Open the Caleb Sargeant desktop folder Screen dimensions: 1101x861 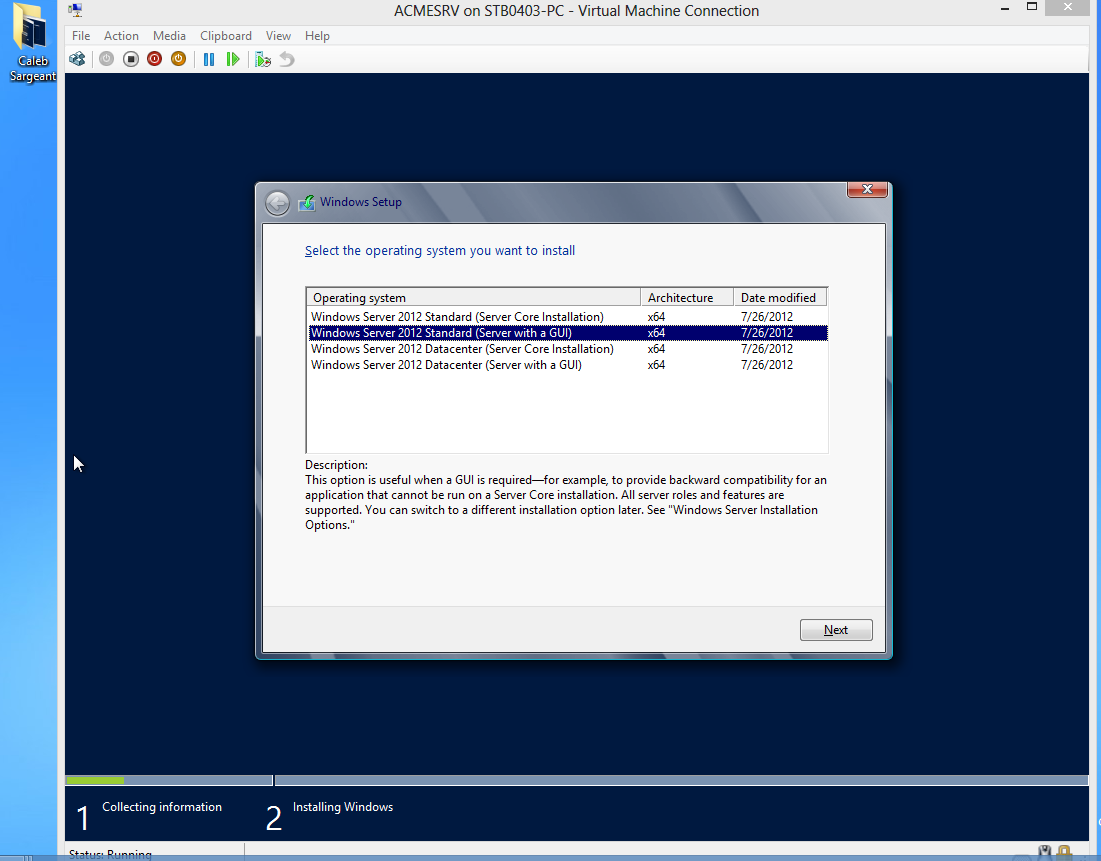32,42
